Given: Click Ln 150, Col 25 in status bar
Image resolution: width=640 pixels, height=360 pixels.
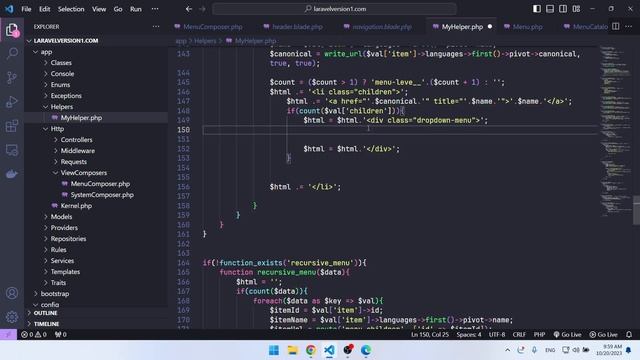Looking at the screenshot, I should [429, 335].
